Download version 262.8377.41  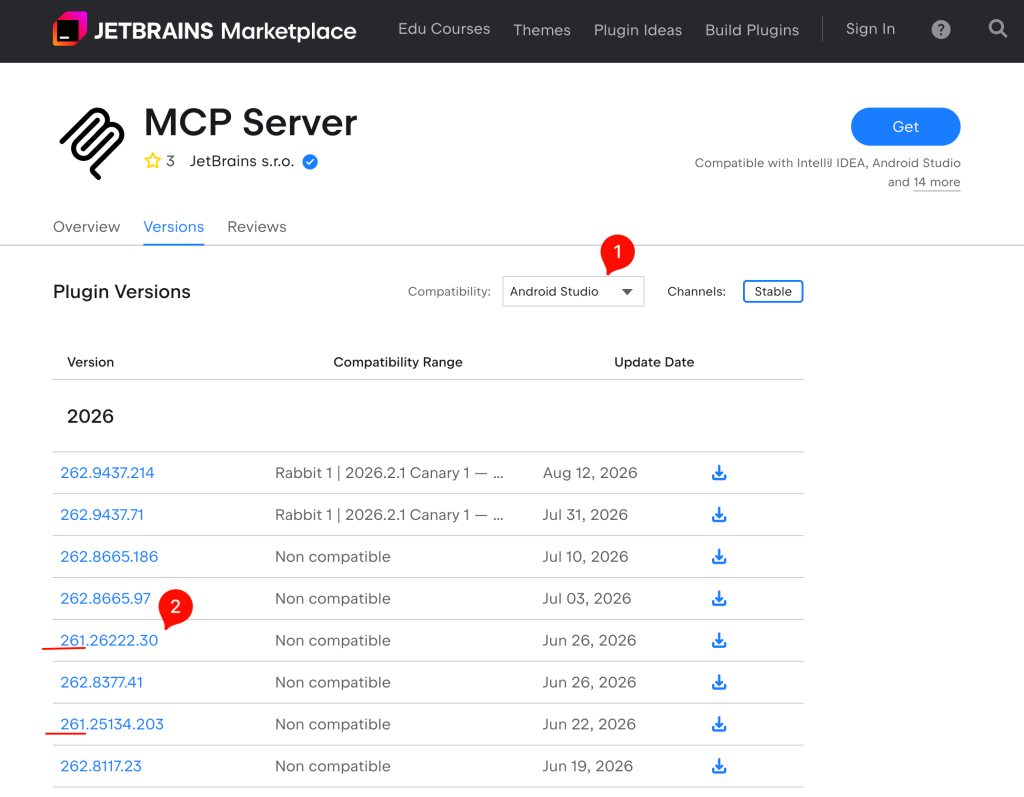[719, 682]
